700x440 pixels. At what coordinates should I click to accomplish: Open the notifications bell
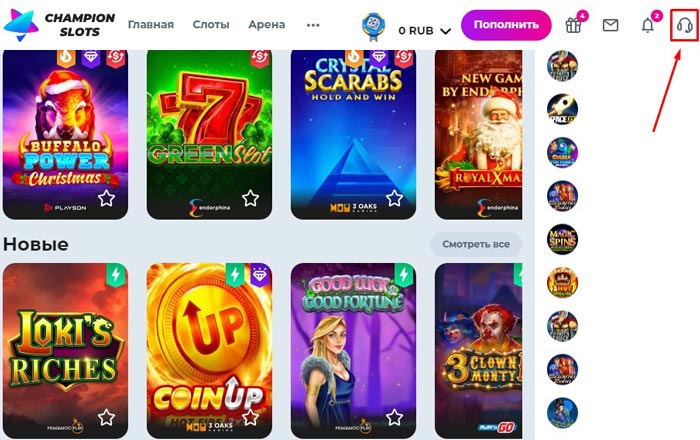pos(648,25)
